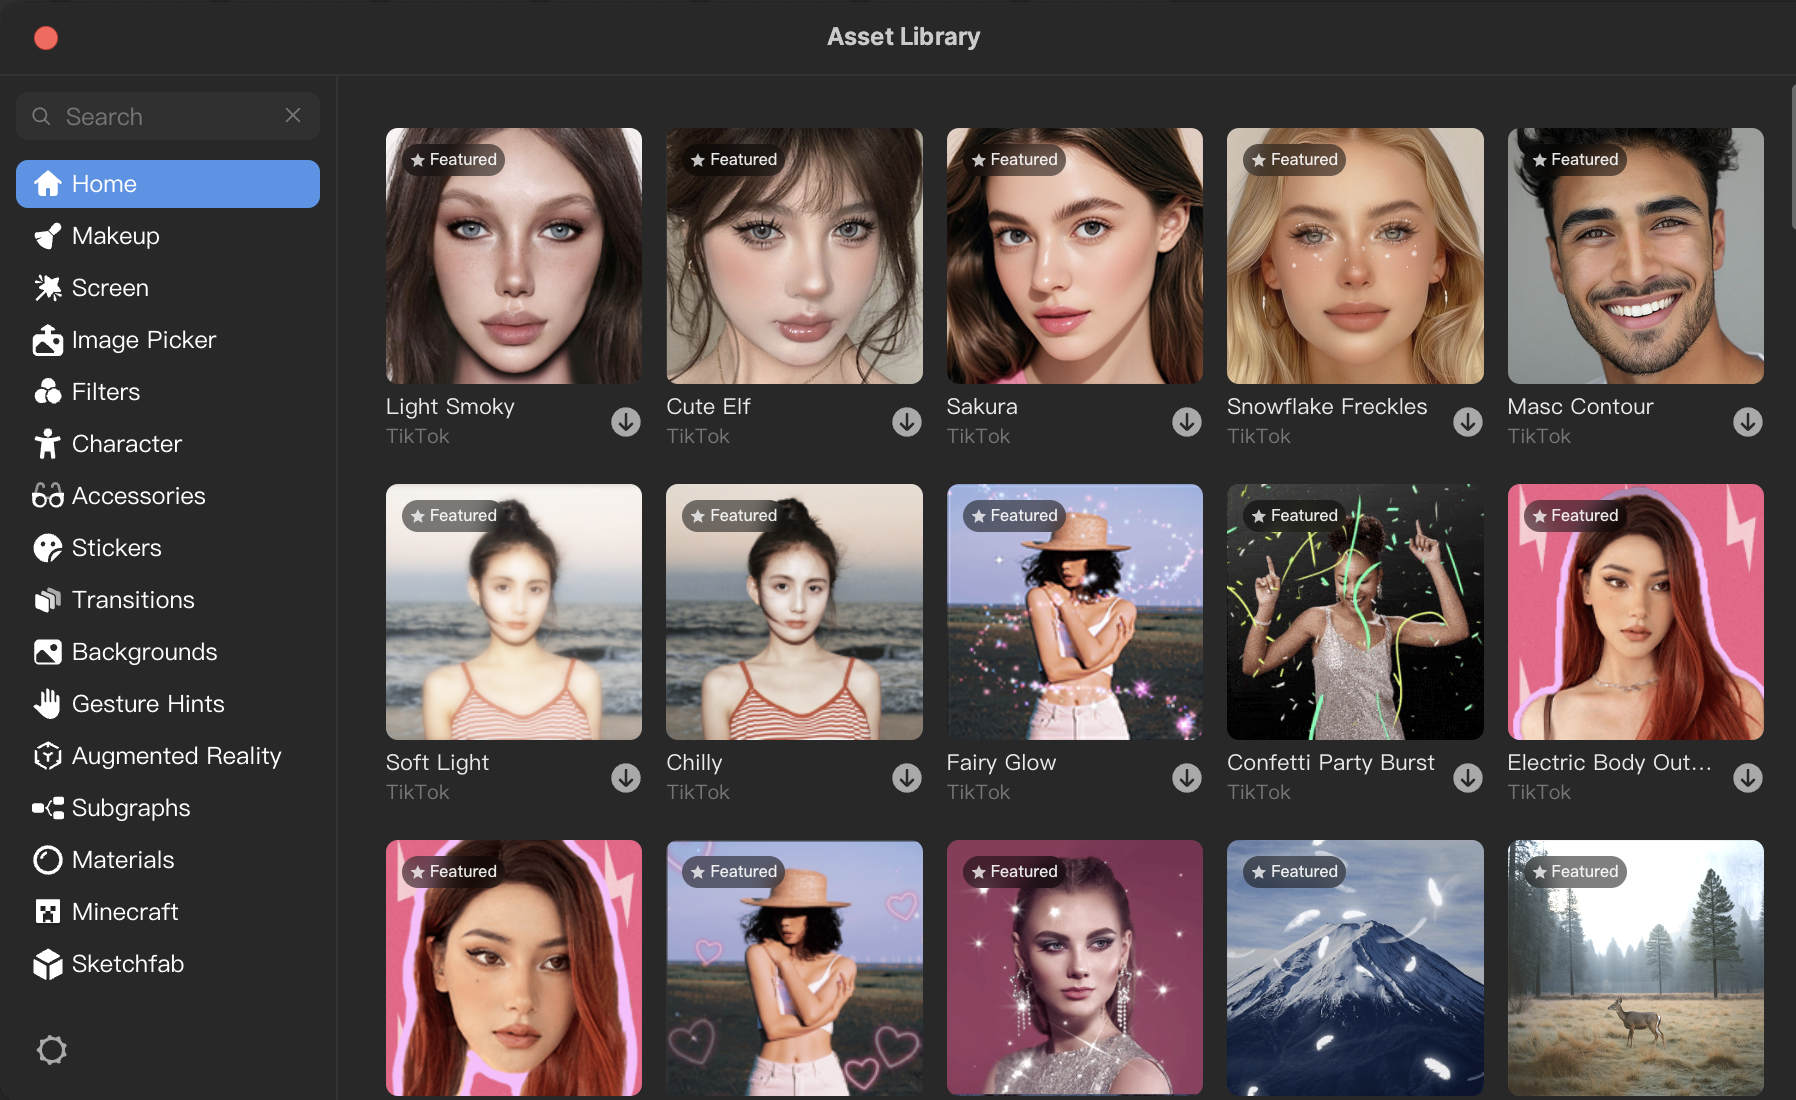
Task: Clear the search field with the X
Action: click(293, 115)
